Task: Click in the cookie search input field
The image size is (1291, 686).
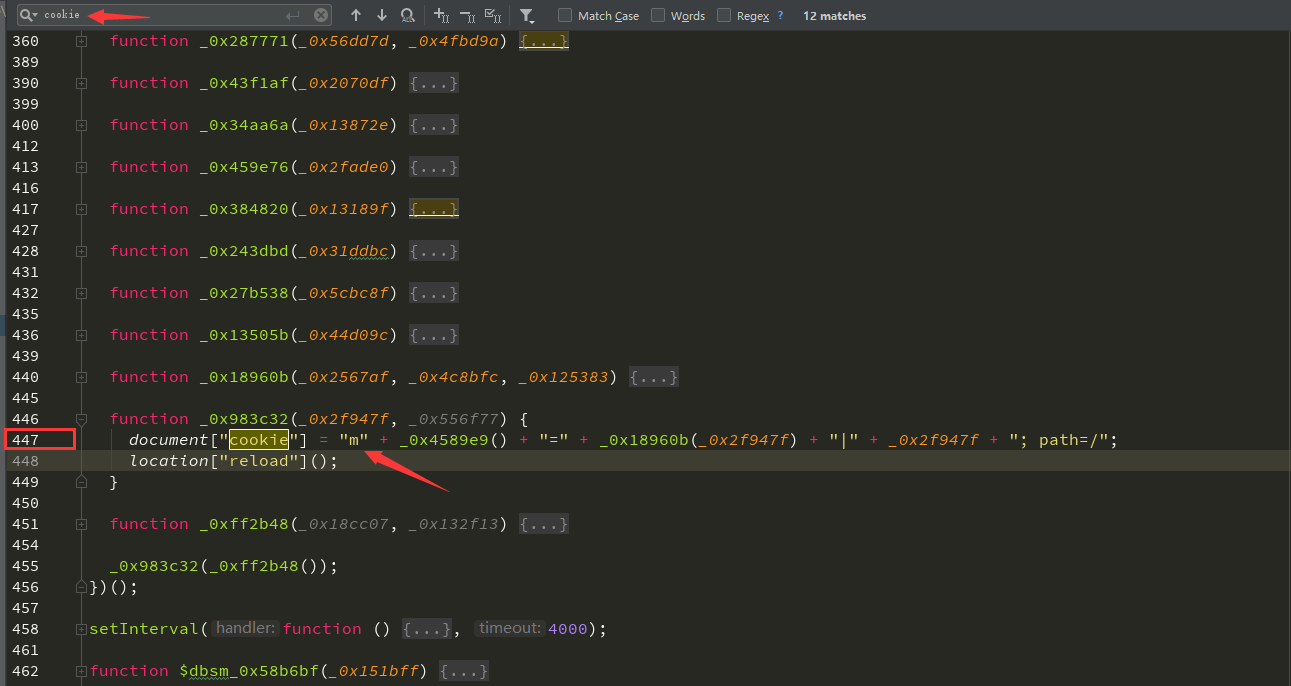Action: click(x=160, y=15)
